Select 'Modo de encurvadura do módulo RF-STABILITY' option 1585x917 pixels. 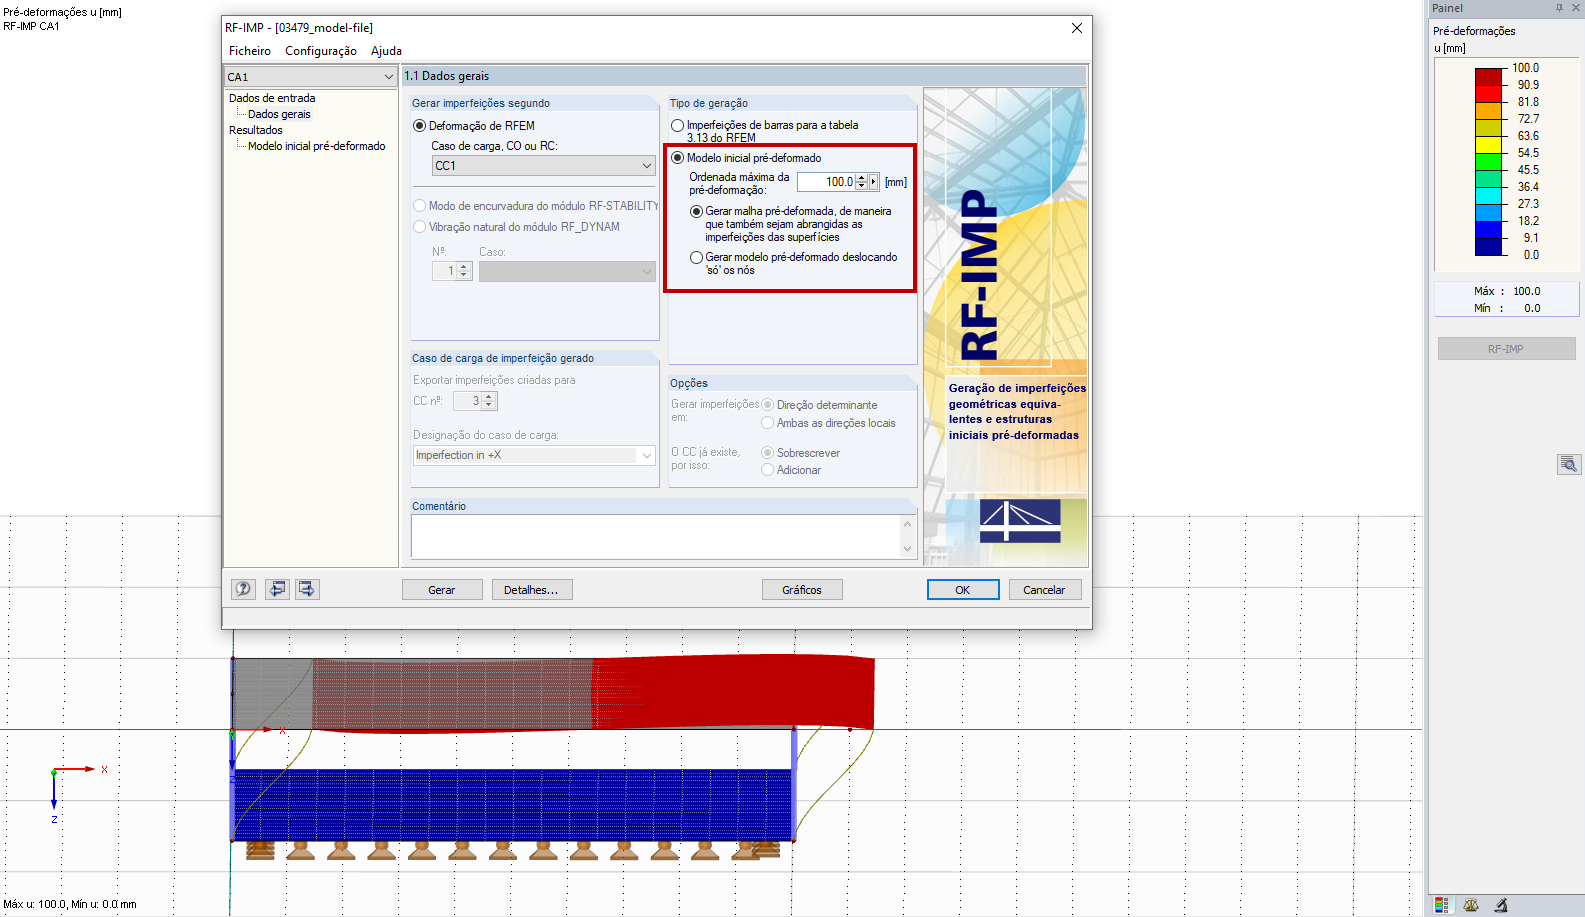[419, 206]
